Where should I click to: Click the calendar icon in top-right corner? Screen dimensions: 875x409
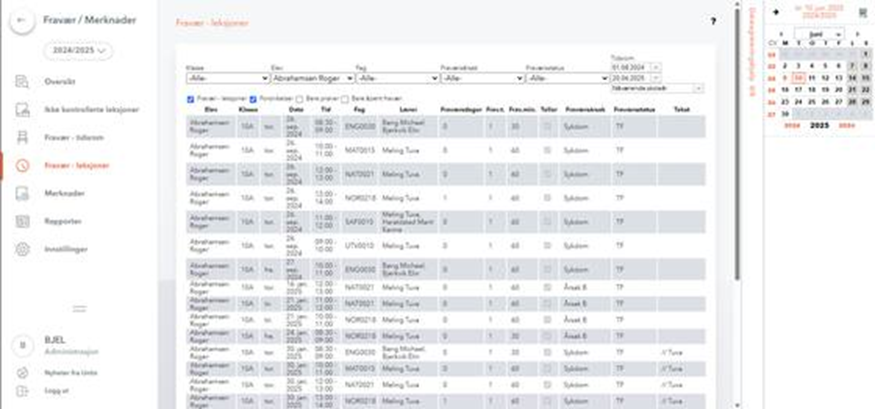click(863, 12)
